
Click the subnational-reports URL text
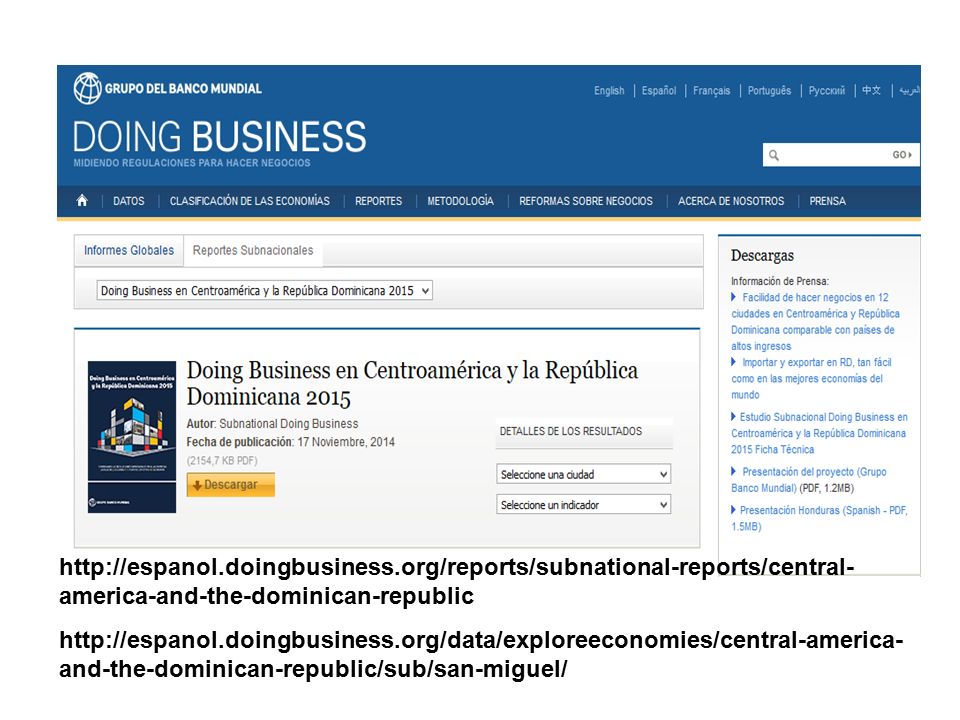click(x=457, y=581)
